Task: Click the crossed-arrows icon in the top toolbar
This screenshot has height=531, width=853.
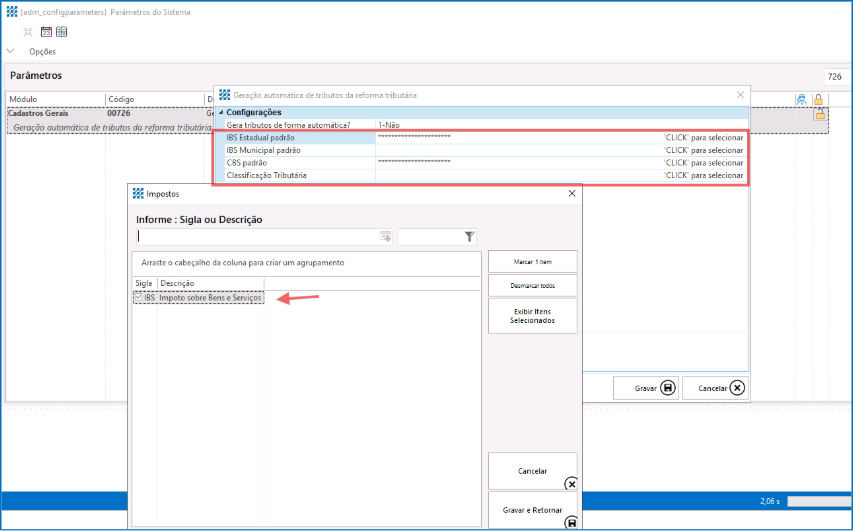Action: click(28, 32)
